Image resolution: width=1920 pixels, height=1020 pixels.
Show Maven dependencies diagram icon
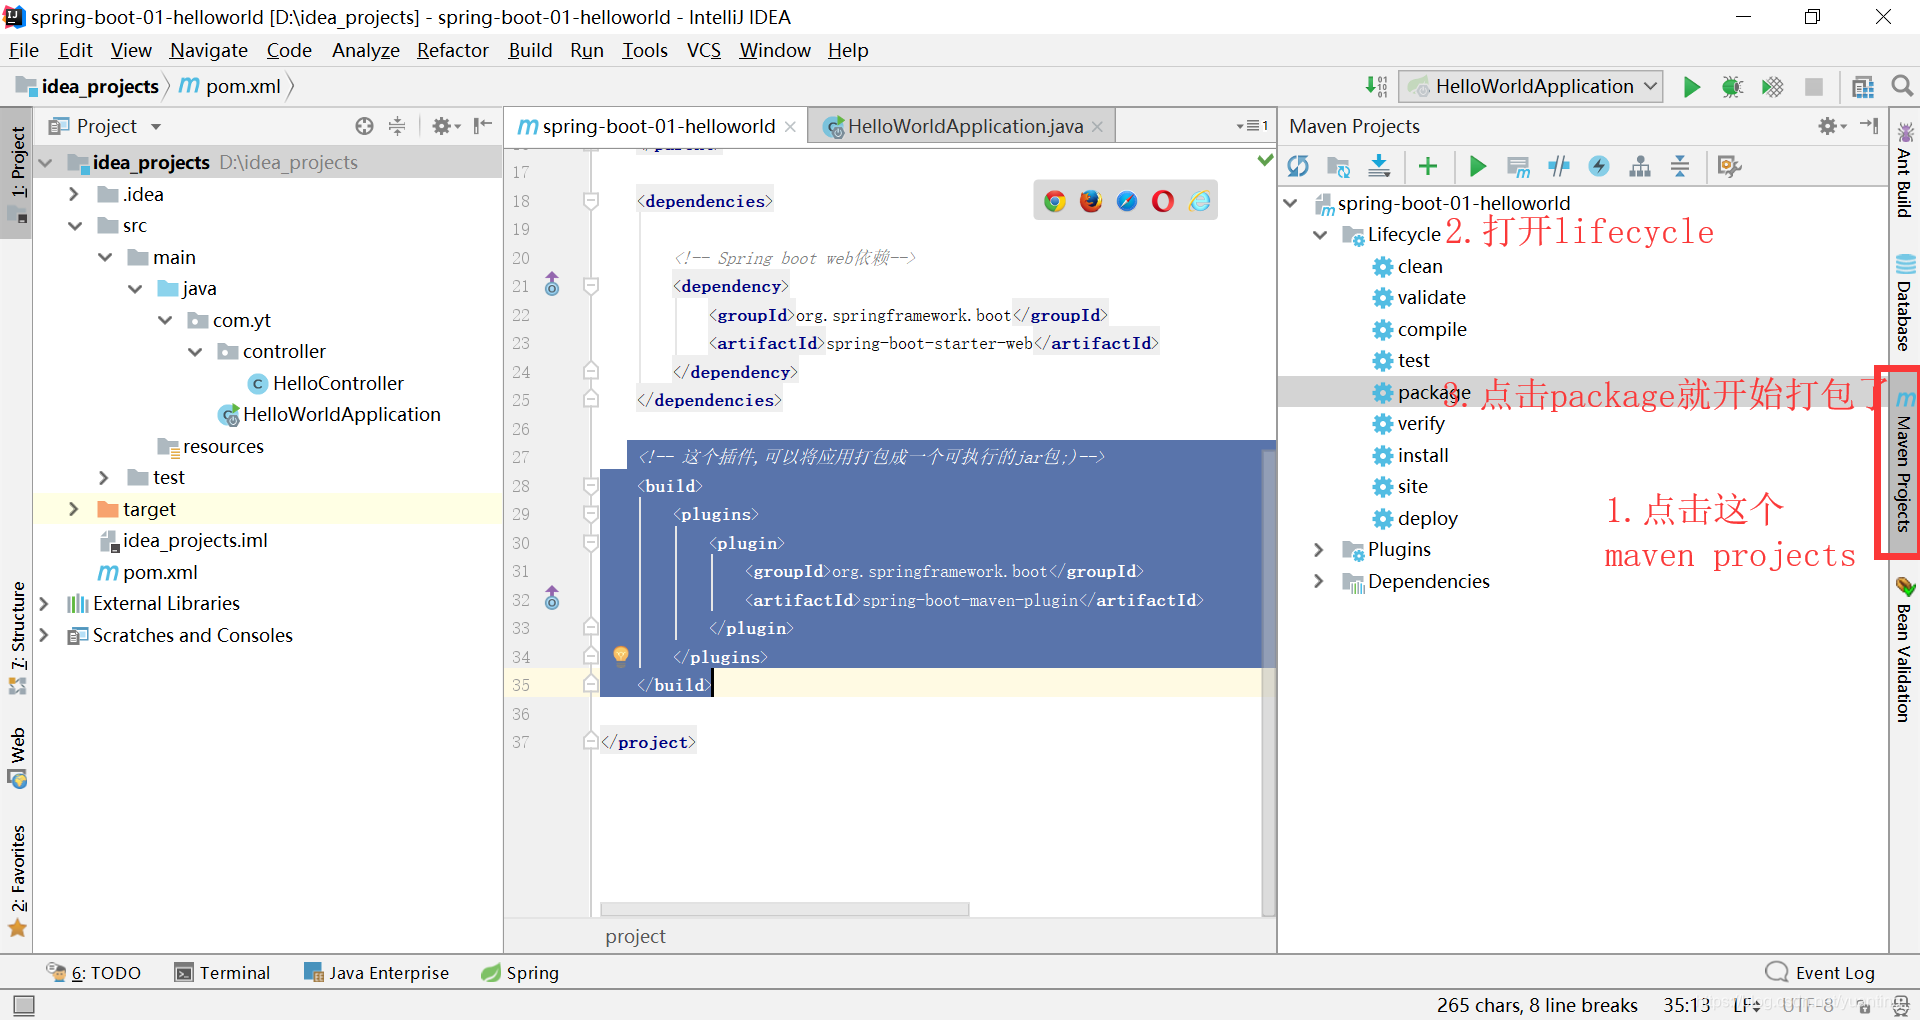(1640, 166)
